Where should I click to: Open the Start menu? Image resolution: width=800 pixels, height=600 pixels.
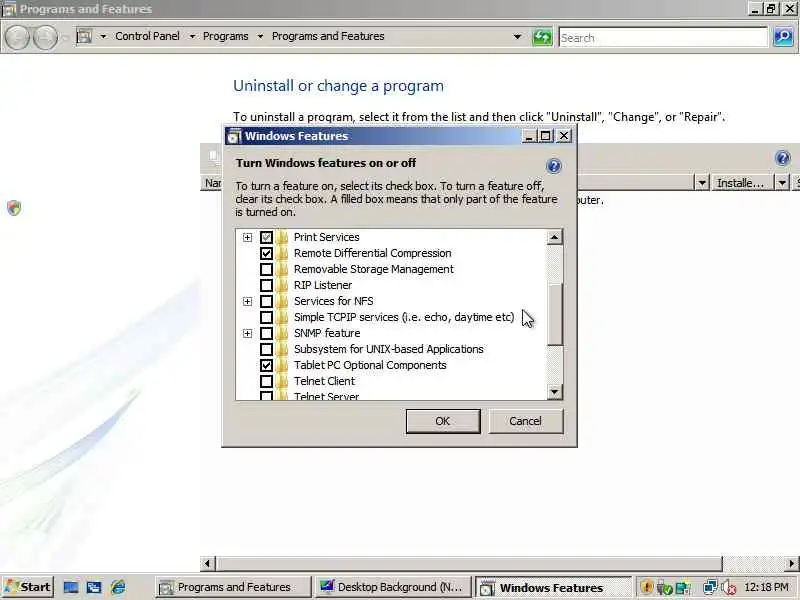[x=28, y=587]
